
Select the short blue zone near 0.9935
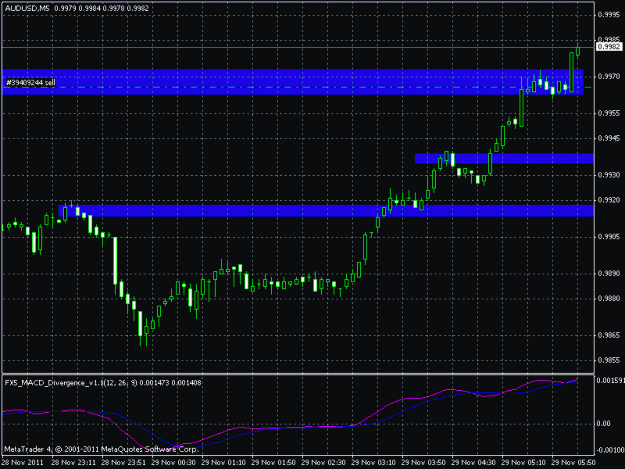[504, 158]
